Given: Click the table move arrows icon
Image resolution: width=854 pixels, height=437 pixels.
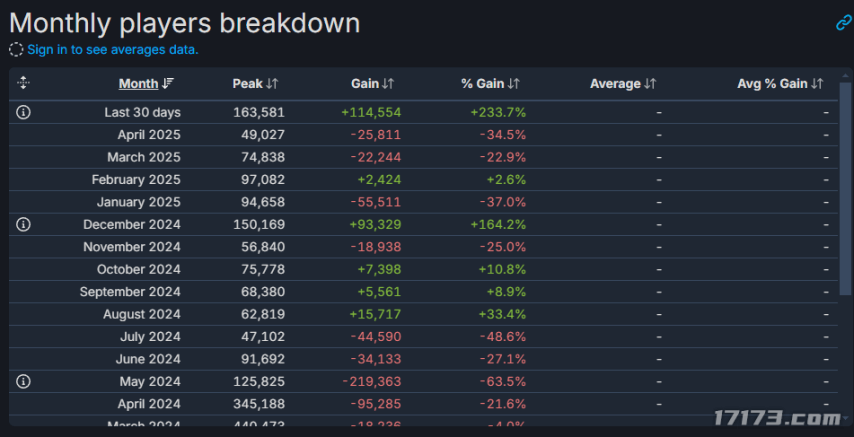Looking at the screenshot, I should click(23, 83).
